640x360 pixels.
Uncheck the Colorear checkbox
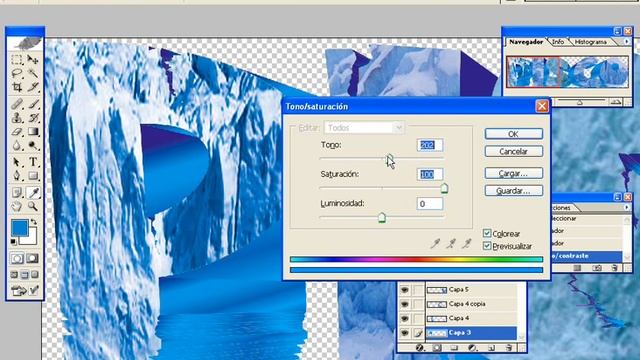487,233
